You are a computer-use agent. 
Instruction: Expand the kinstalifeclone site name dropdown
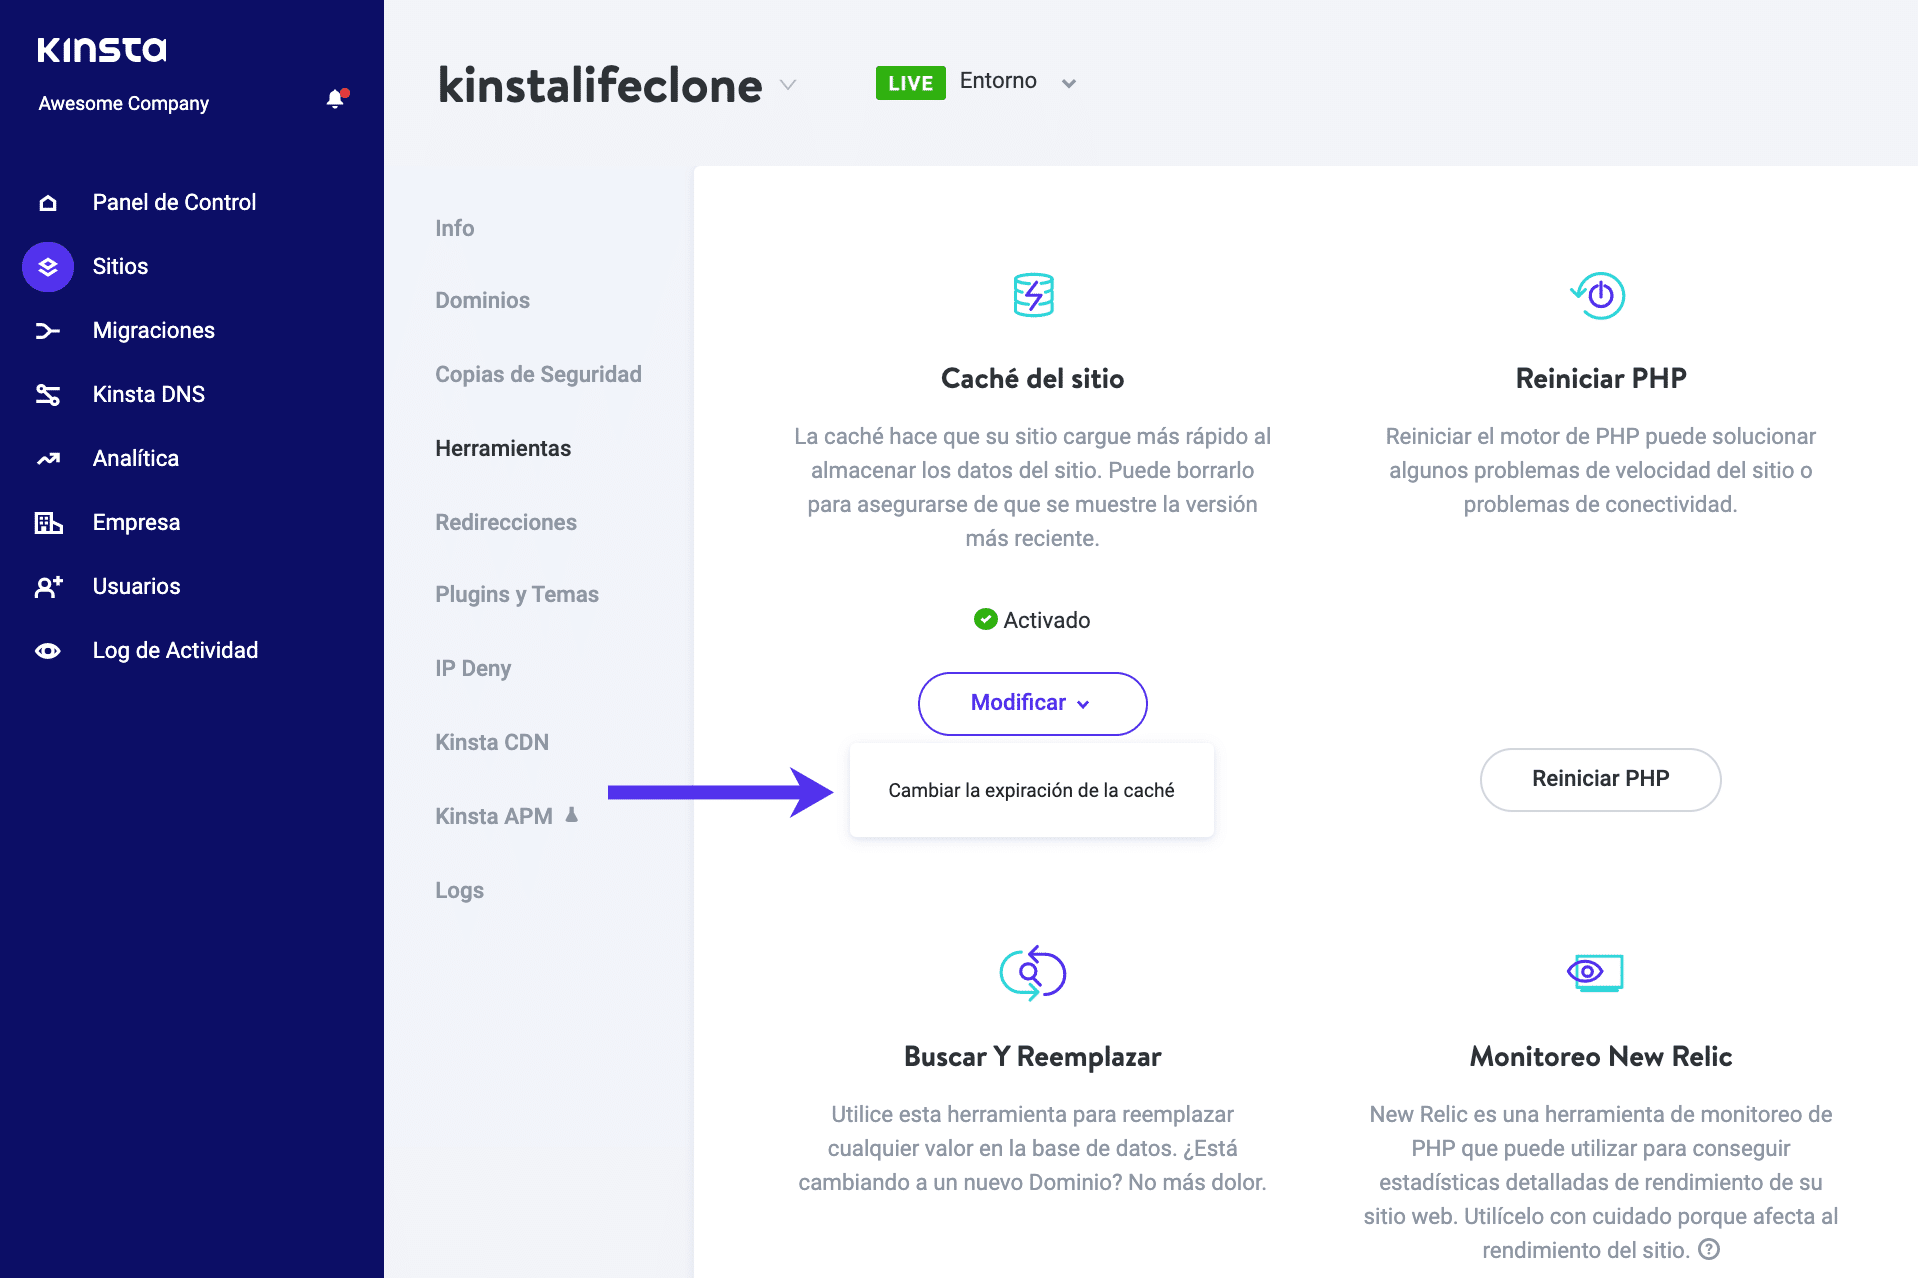pyautogui.click(x=788, y=85)
